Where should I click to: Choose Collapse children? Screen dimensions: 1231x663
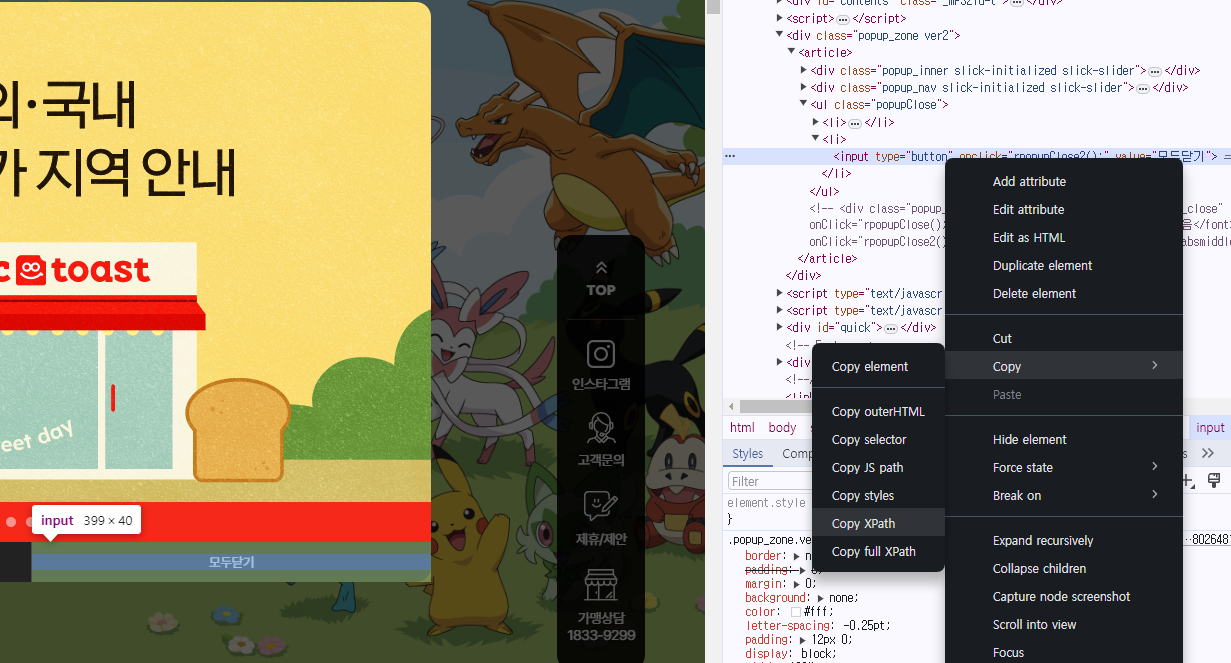tap(1064, 568)
